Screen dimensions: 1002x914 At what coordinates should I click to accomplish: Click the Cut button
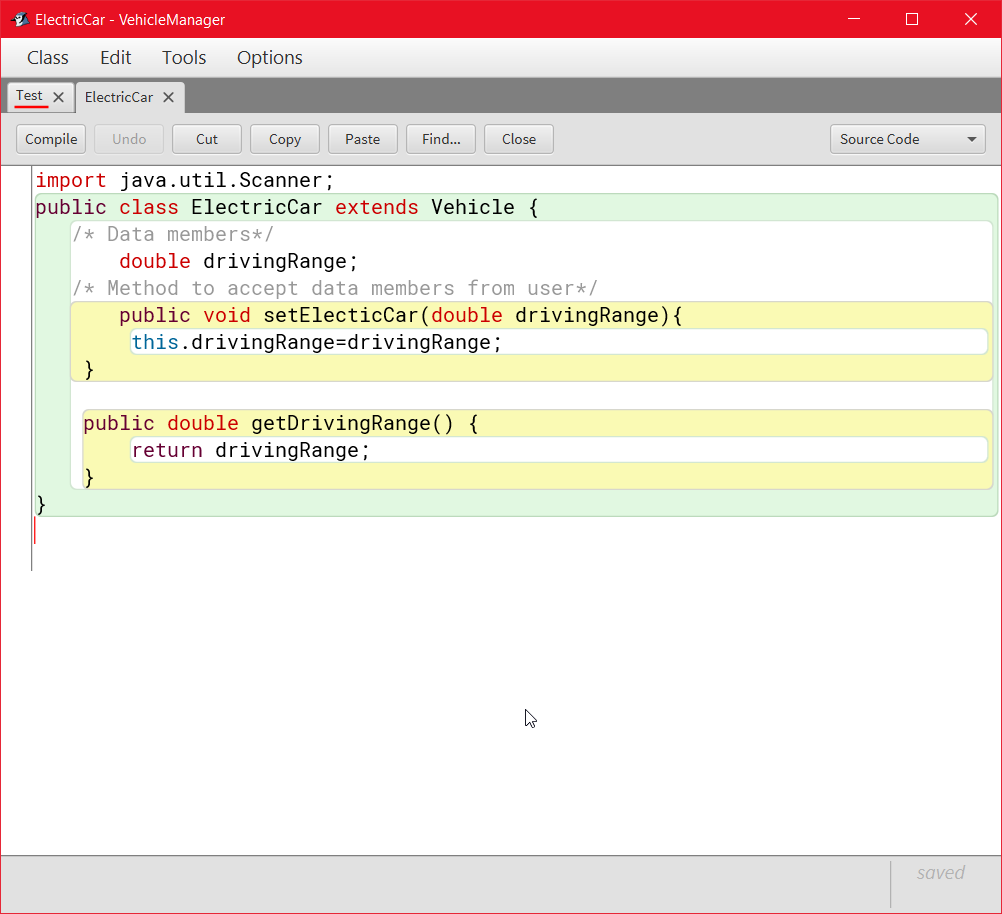(207, 139)
